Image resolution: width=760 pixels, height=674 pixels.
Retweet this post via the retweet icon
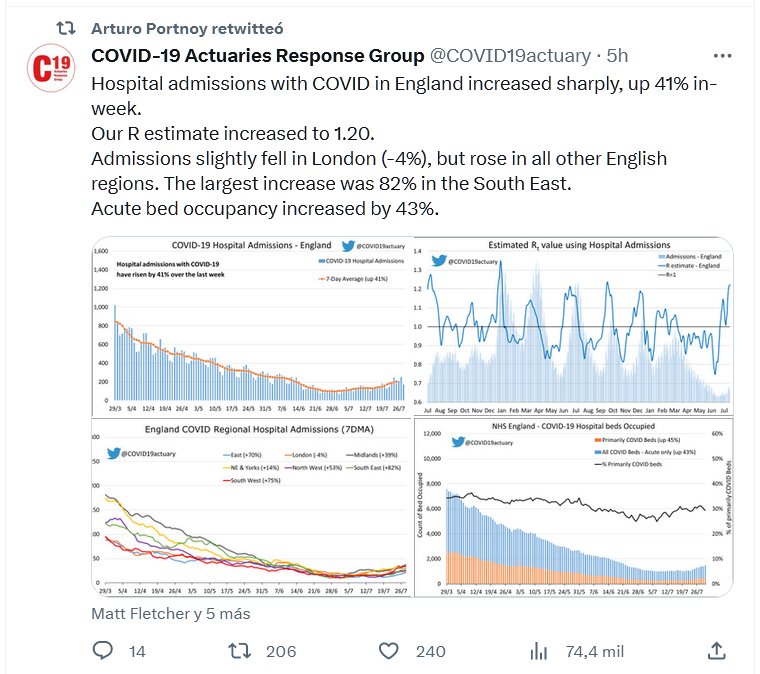click(x=240, y=651)
